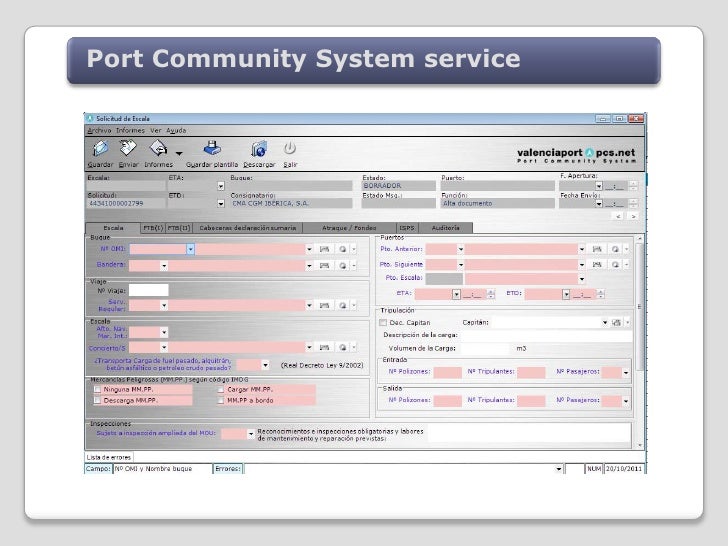Viewport: 728px width, 546px height.
Task: Click the Solicitud number 44341000002799
Action: [x=116, y=203]
